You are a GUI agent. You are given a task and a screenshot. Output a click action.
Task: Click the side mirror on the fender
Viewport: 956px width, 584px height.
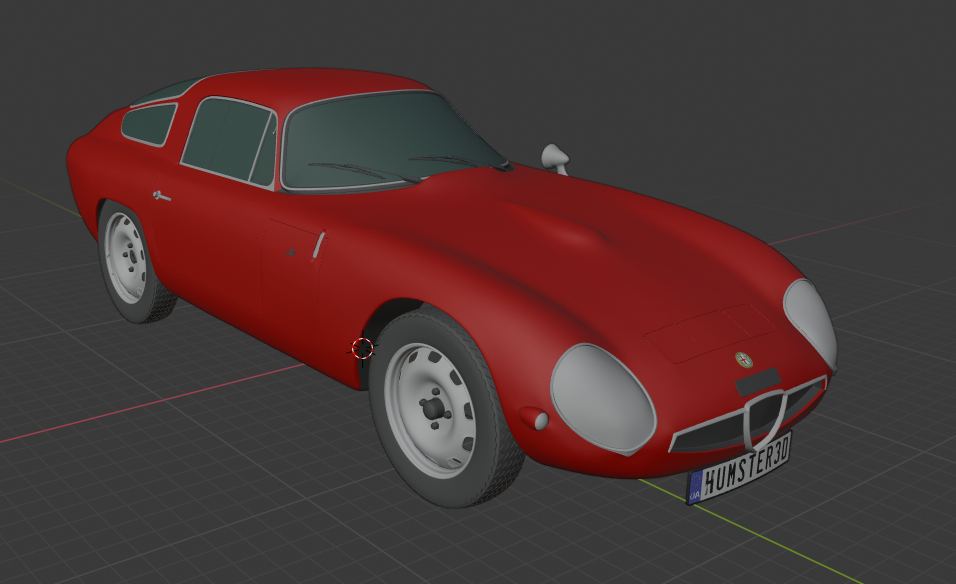[555, 156]
